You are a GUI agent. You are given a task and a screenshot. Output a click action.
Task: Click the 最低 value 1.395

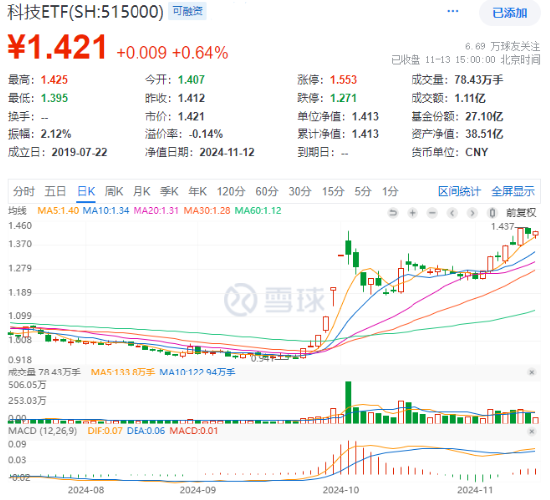point(54,98)
